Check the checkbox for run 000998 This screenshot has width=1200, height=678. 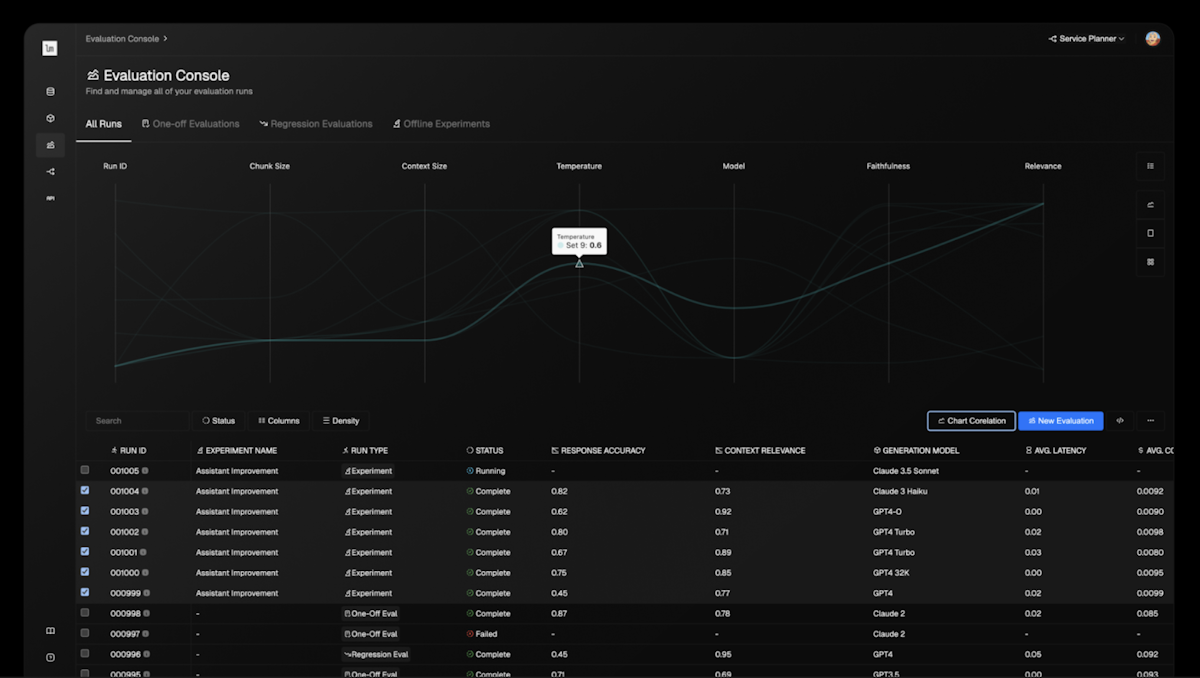(x=85, y=613)
